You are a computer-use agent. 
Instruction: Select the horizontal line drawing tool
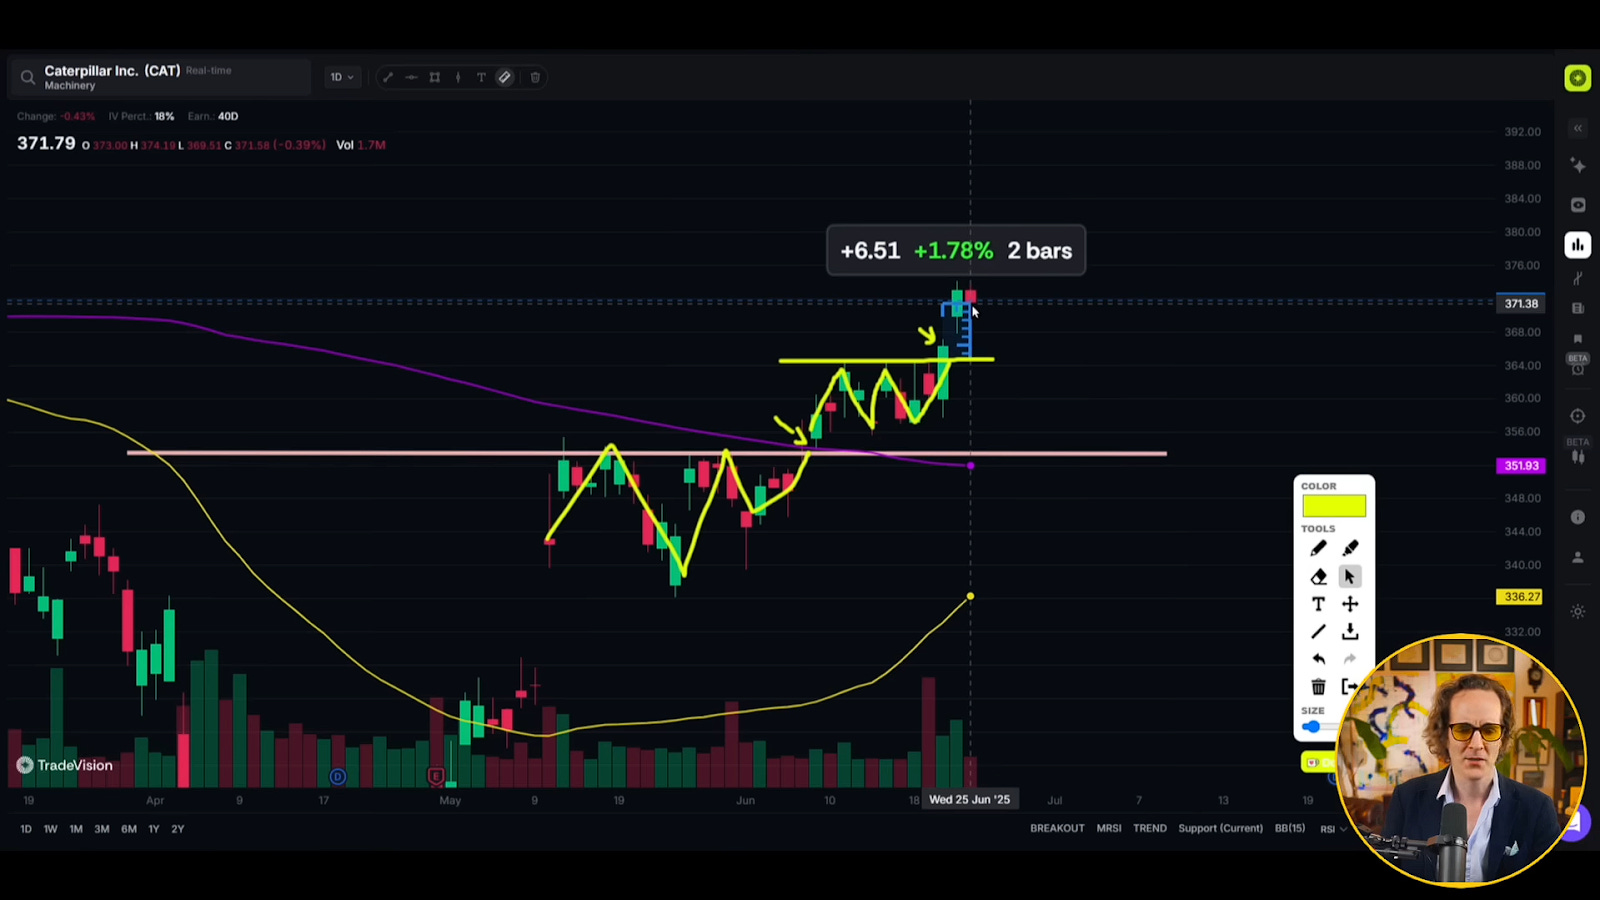coord(411,77)
